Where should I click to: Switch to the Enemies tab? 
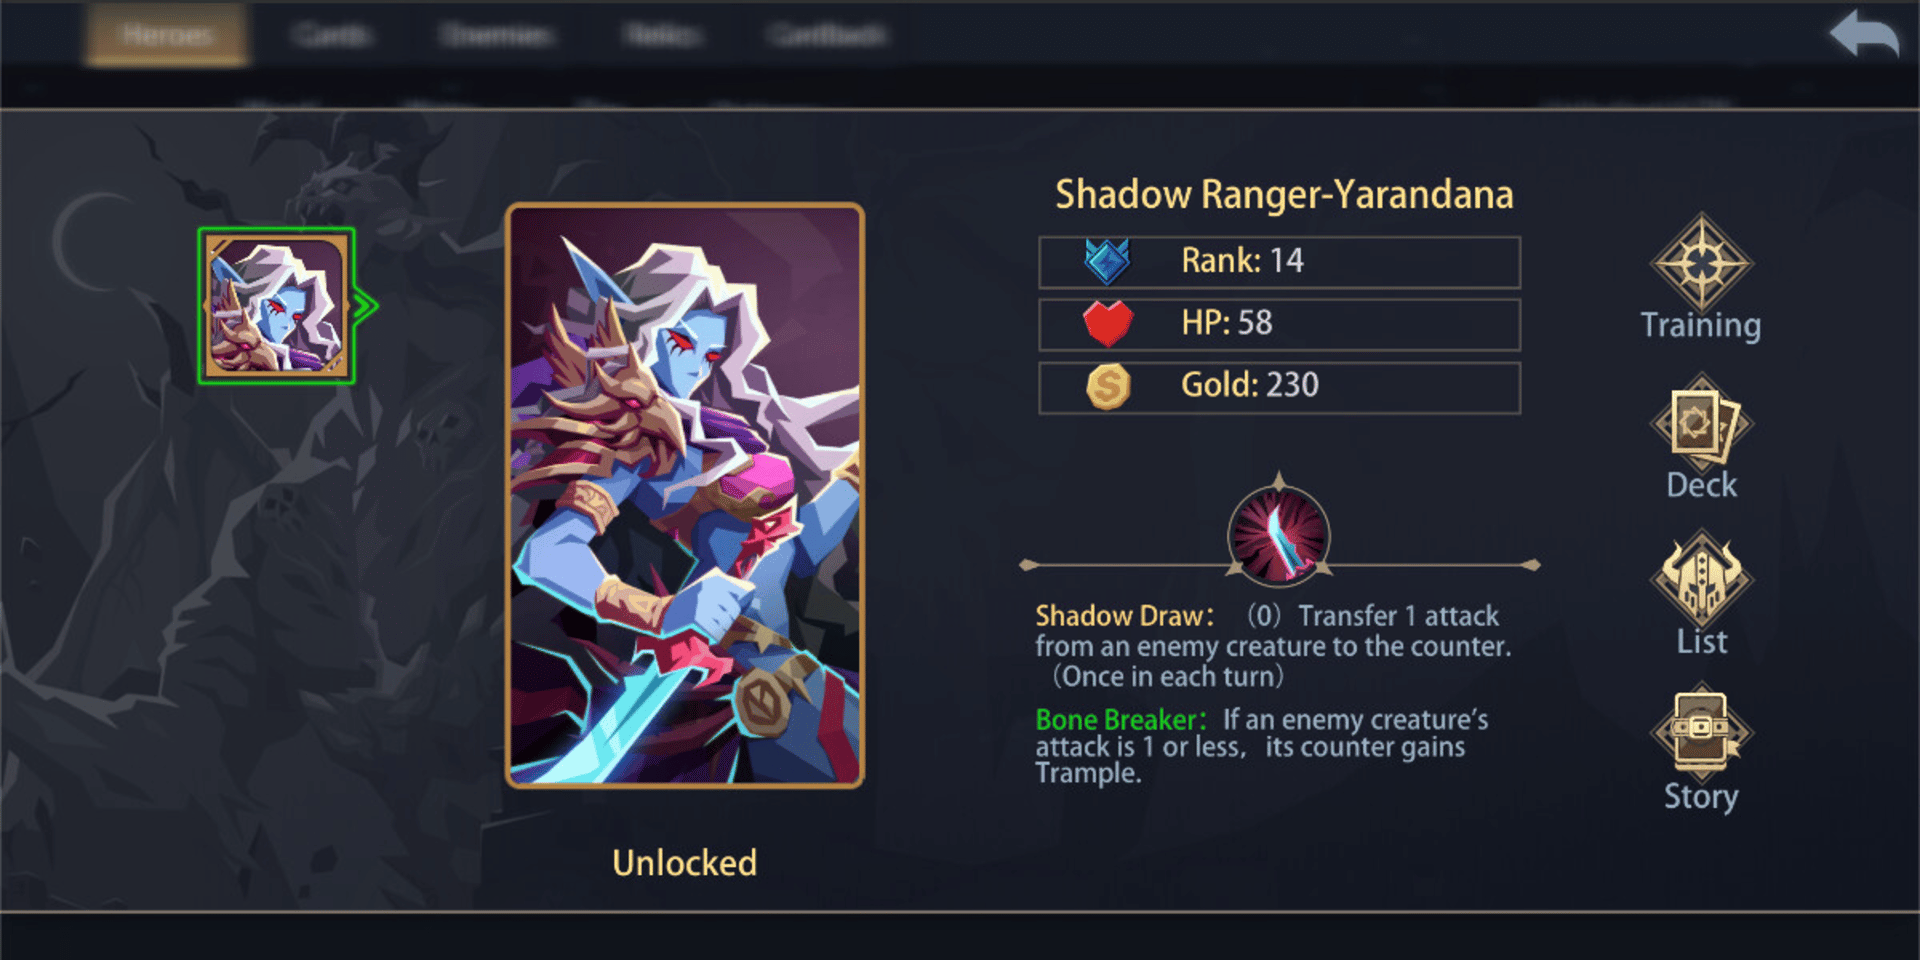tap(497, 35)
